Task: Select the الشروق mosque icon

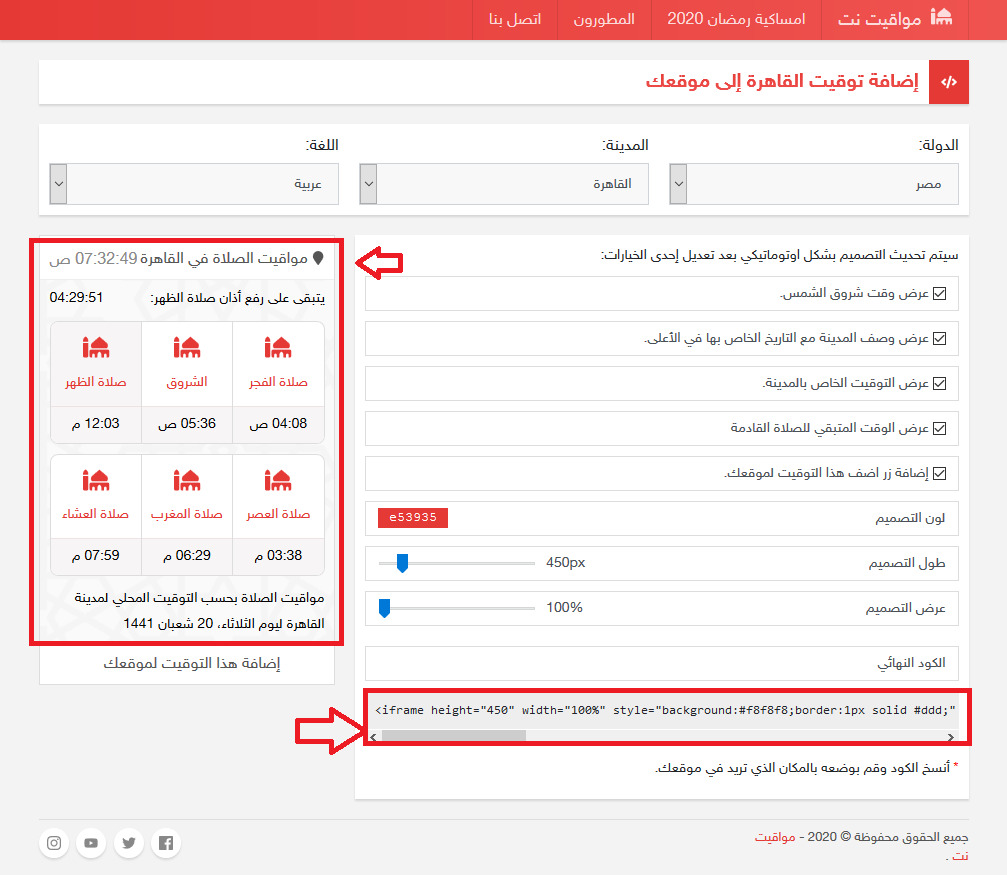Action: pyautogui.click(x=187, y=348)
